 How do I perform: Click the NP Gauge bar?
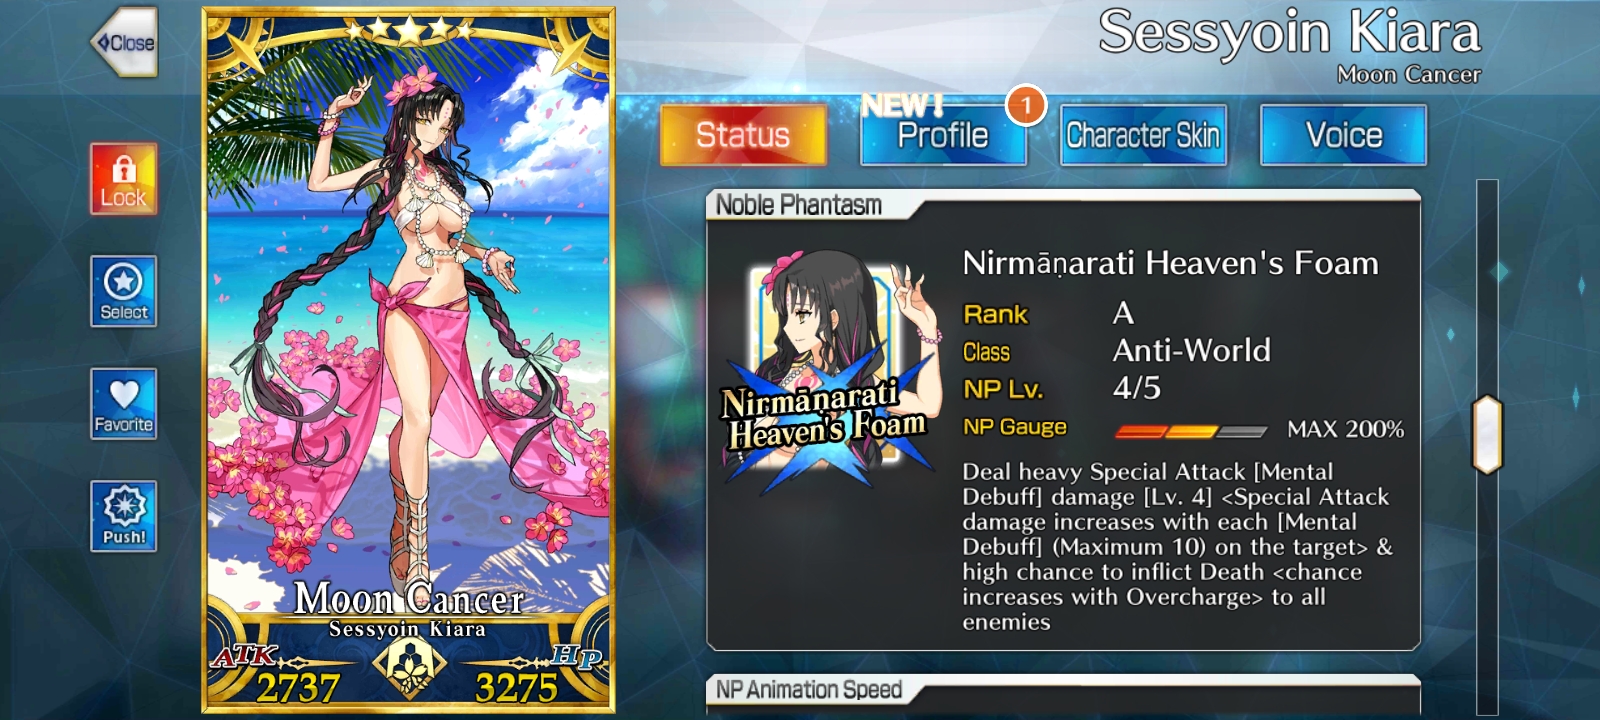point(1191,431)
